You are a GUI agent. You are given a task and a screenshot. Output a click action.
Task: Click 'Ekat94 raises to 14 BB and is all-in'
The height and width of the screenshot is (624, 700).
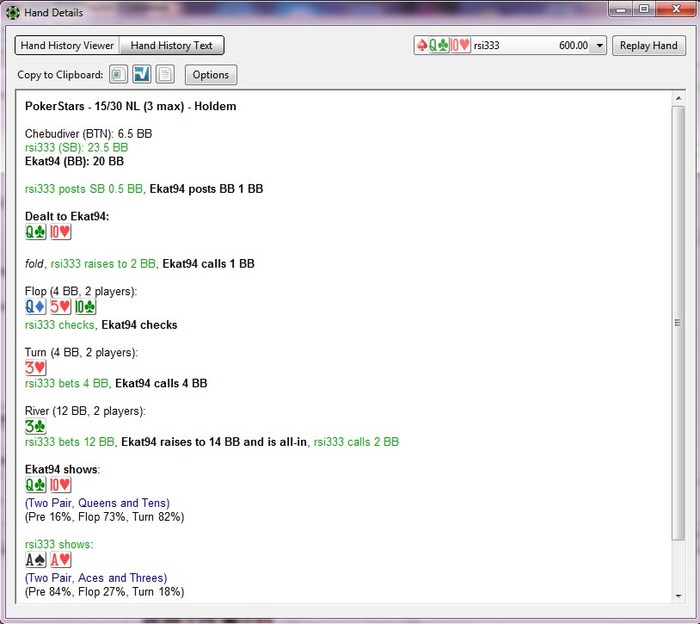(214, 442)
